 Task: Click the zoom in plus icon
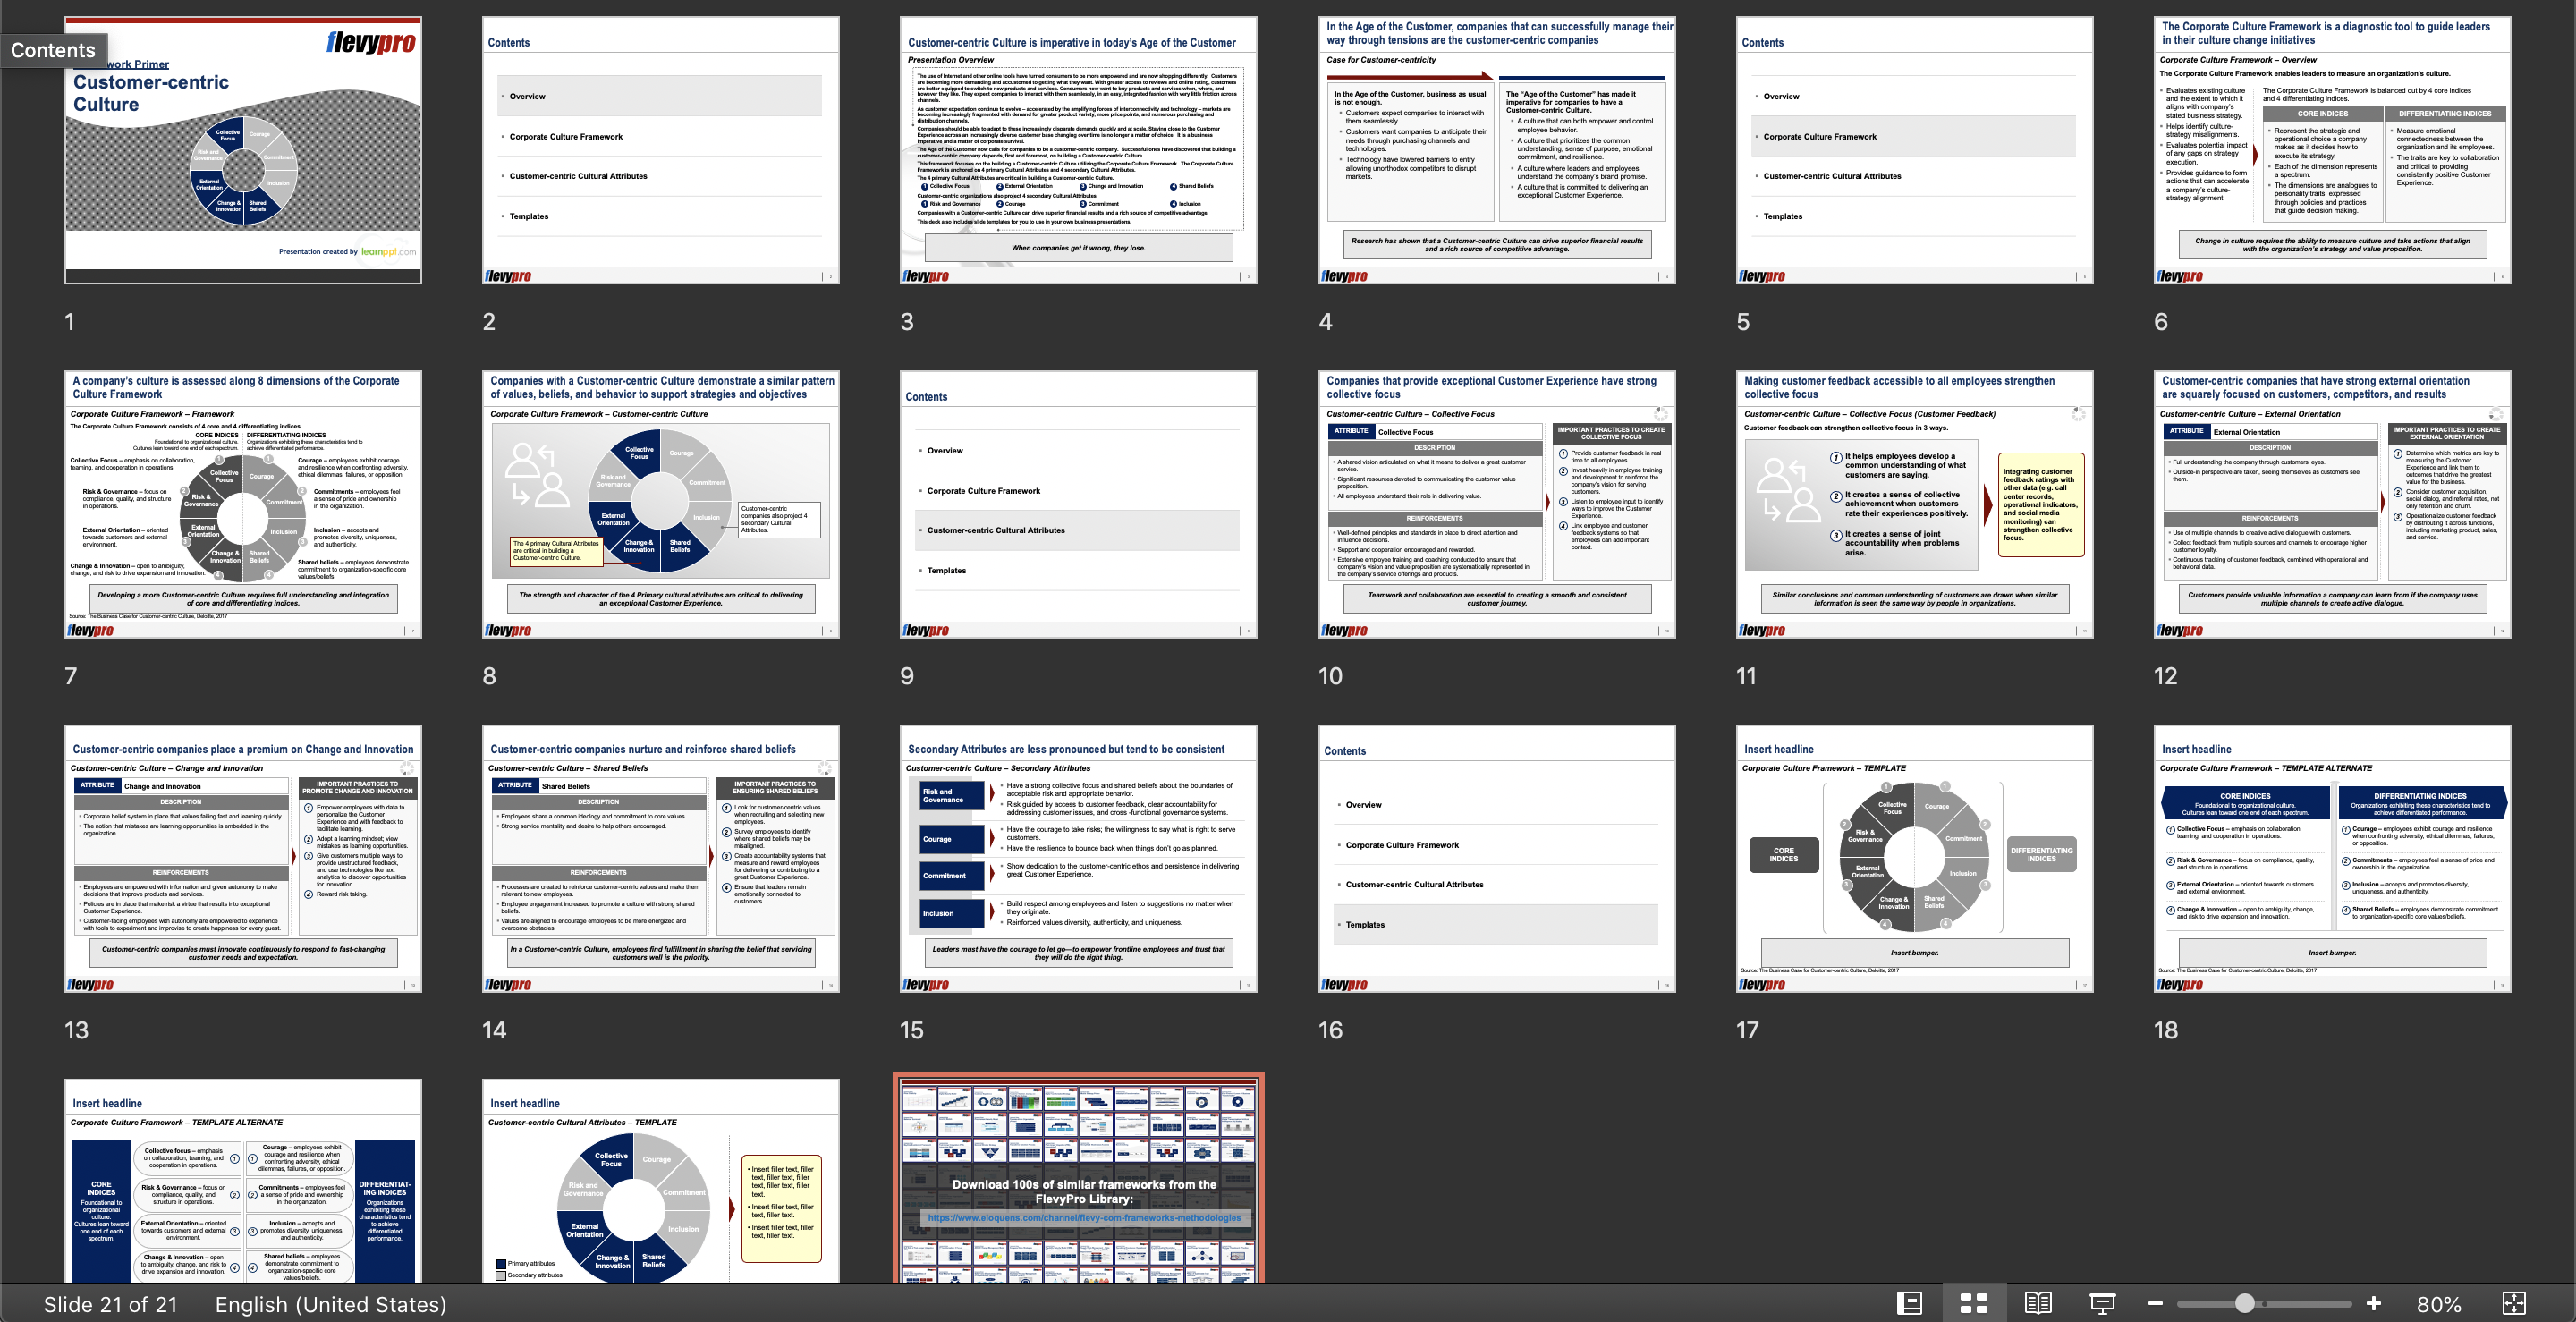[2373, 1303]
